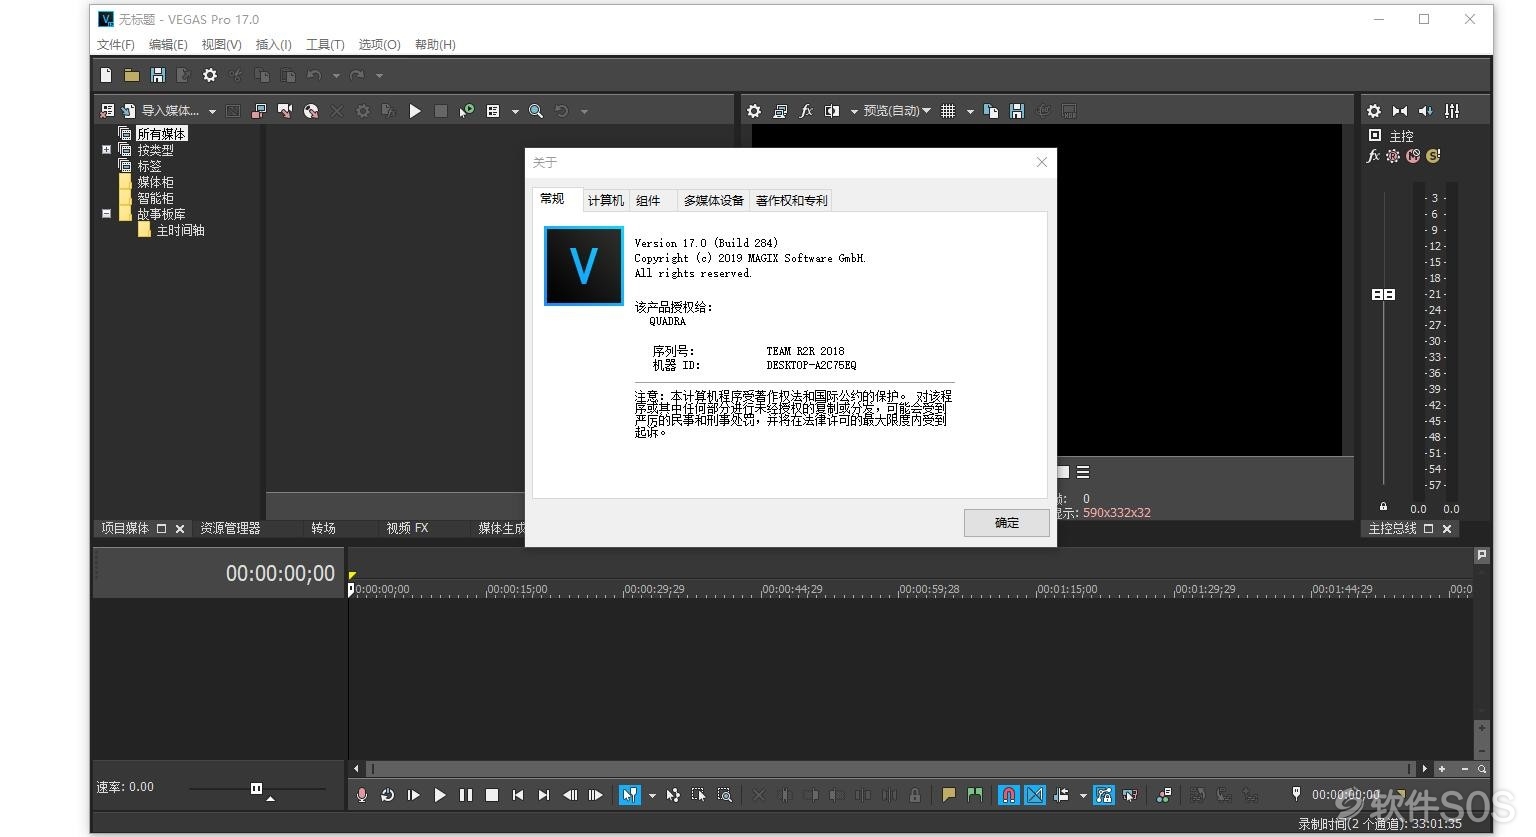Viewport: 1536px width, 837px height.
Task: Click the Import Media icon
Action: coord(128,111)
